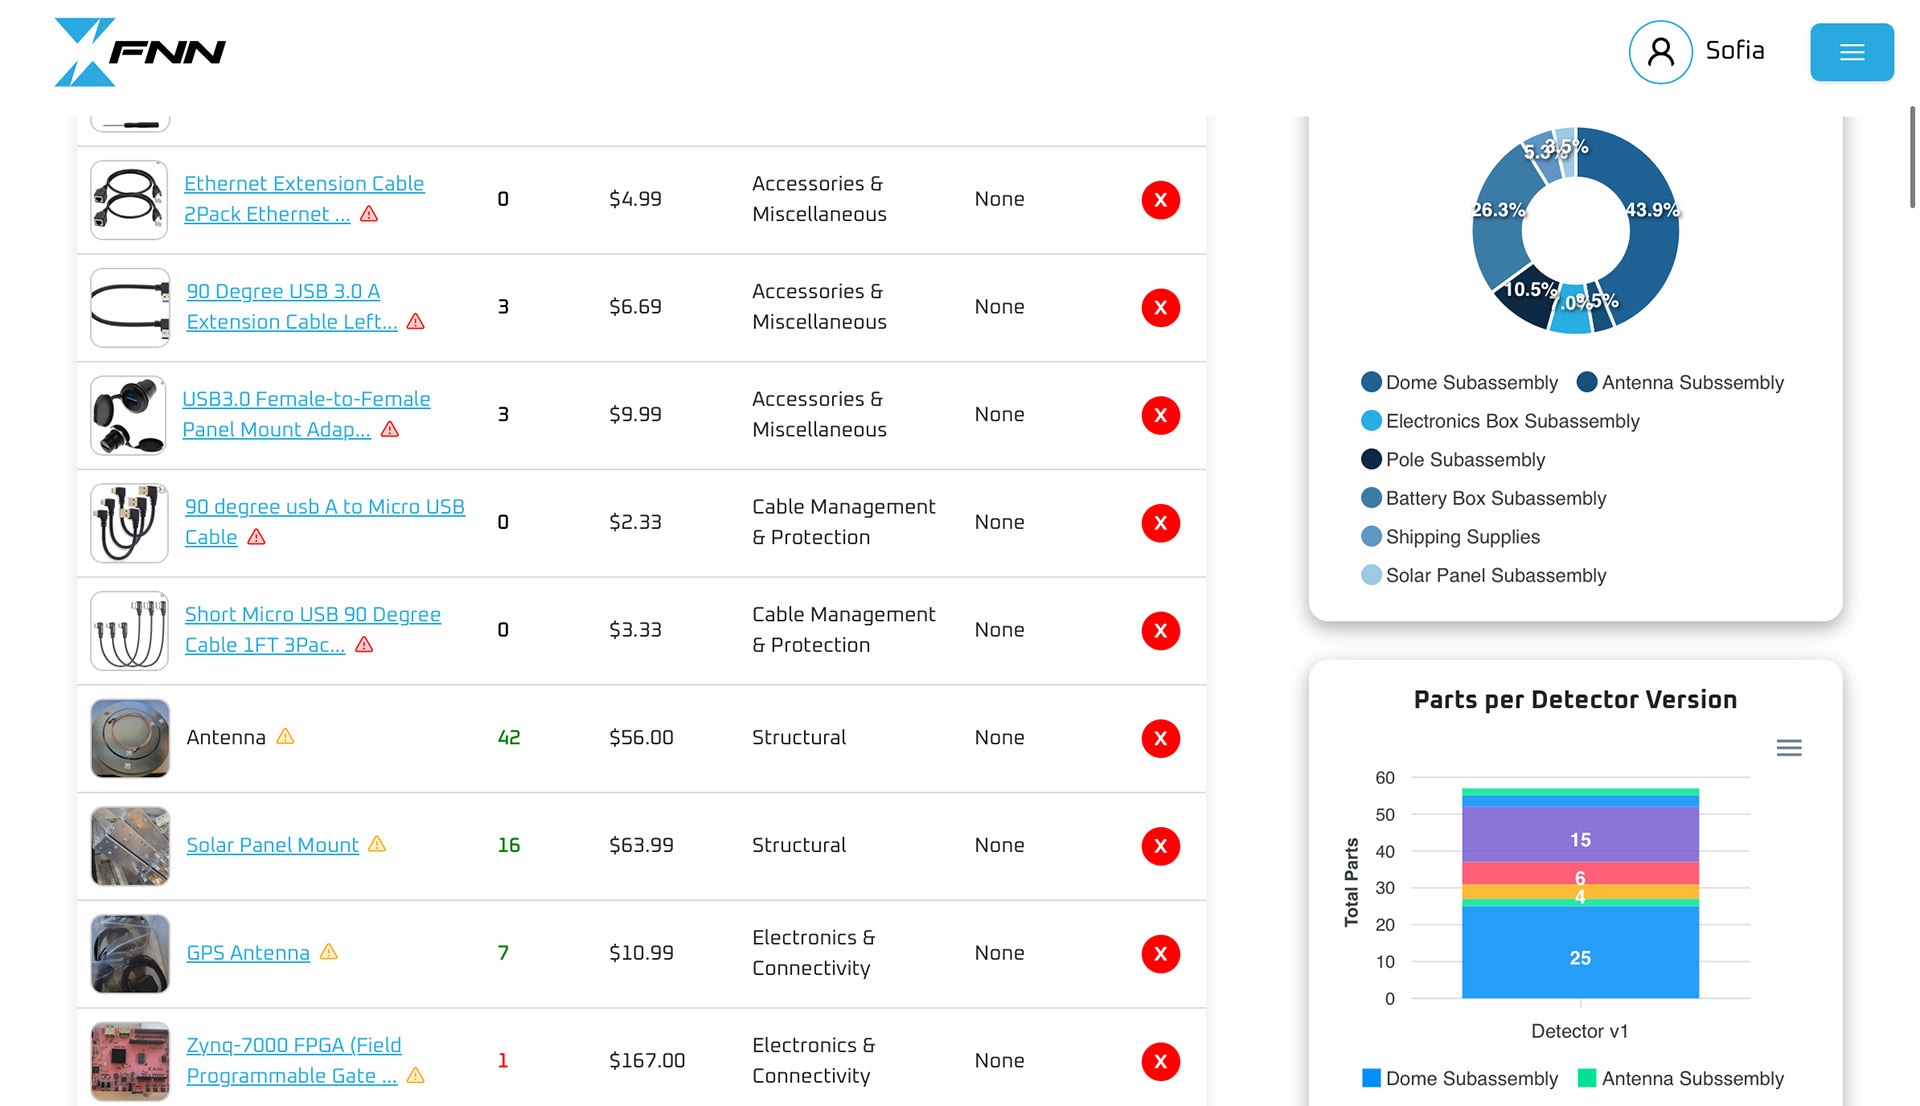Click red X for GPS Antenna row
Image resolution: width=1920 pixels, height=1106 pixels.
click(1160, 954)
